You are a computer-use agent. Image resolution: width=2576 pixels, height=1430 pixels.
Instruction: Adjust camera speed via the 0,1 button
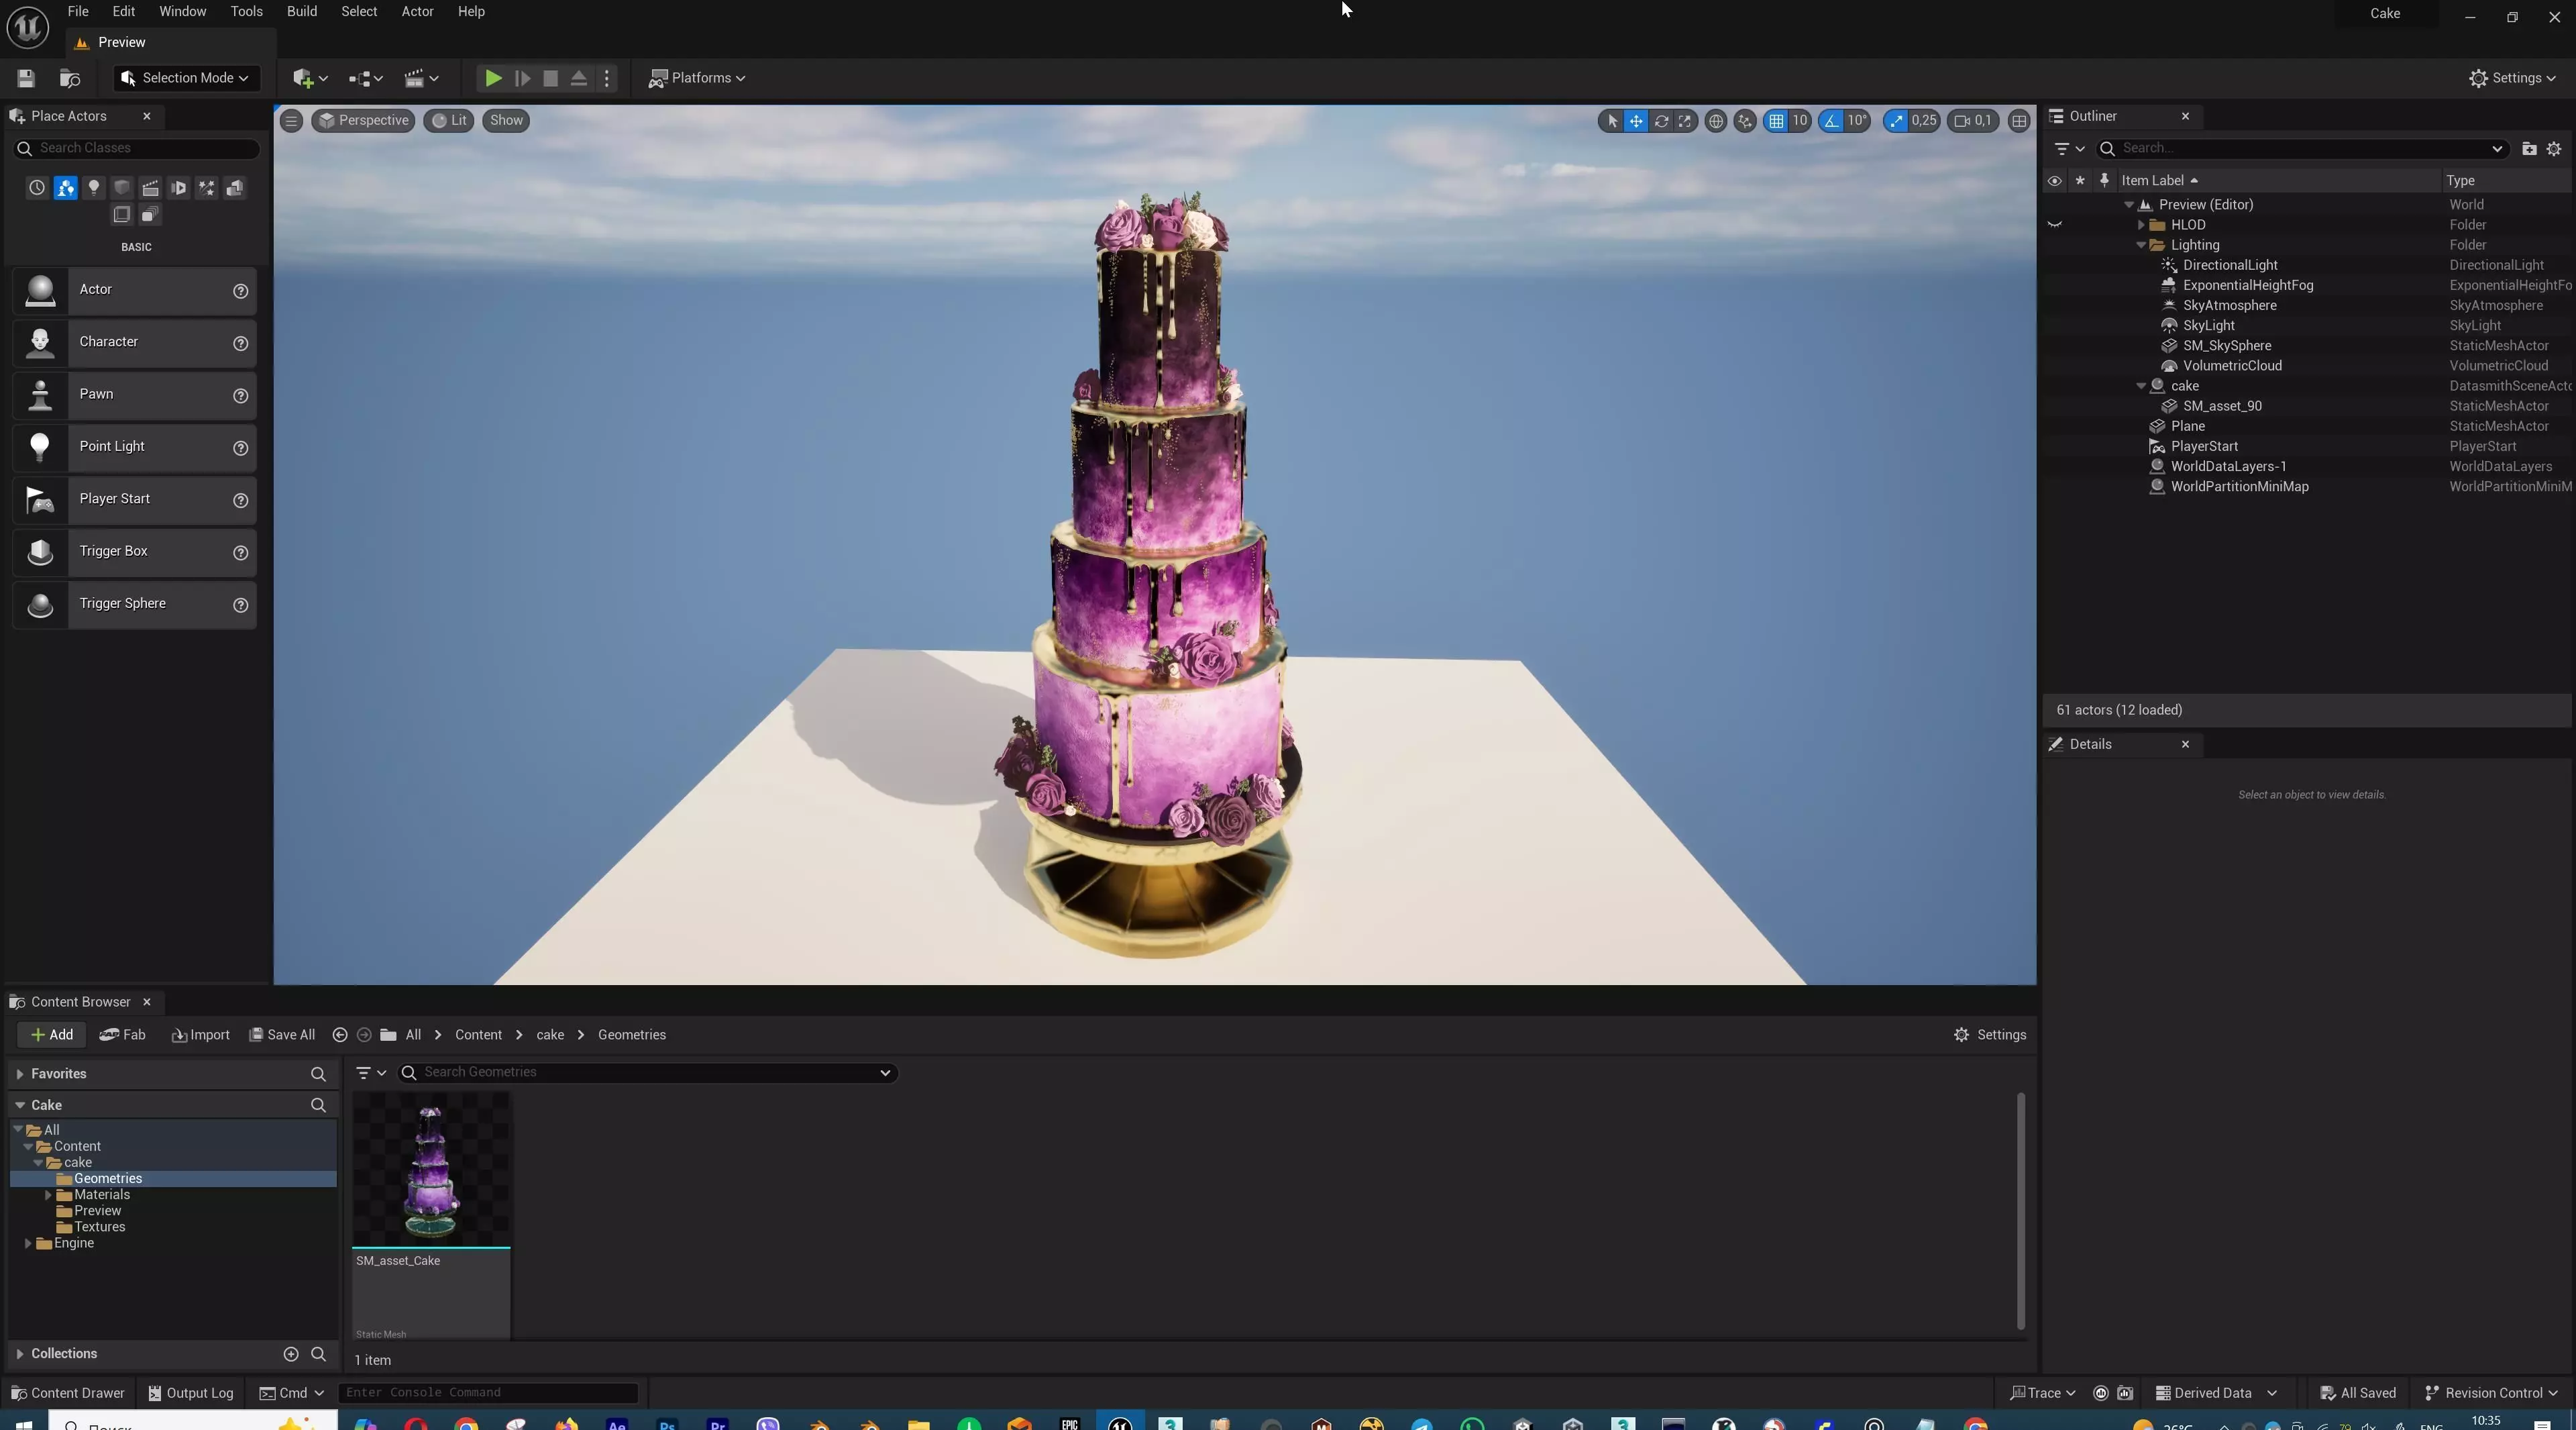point(1973,121)
